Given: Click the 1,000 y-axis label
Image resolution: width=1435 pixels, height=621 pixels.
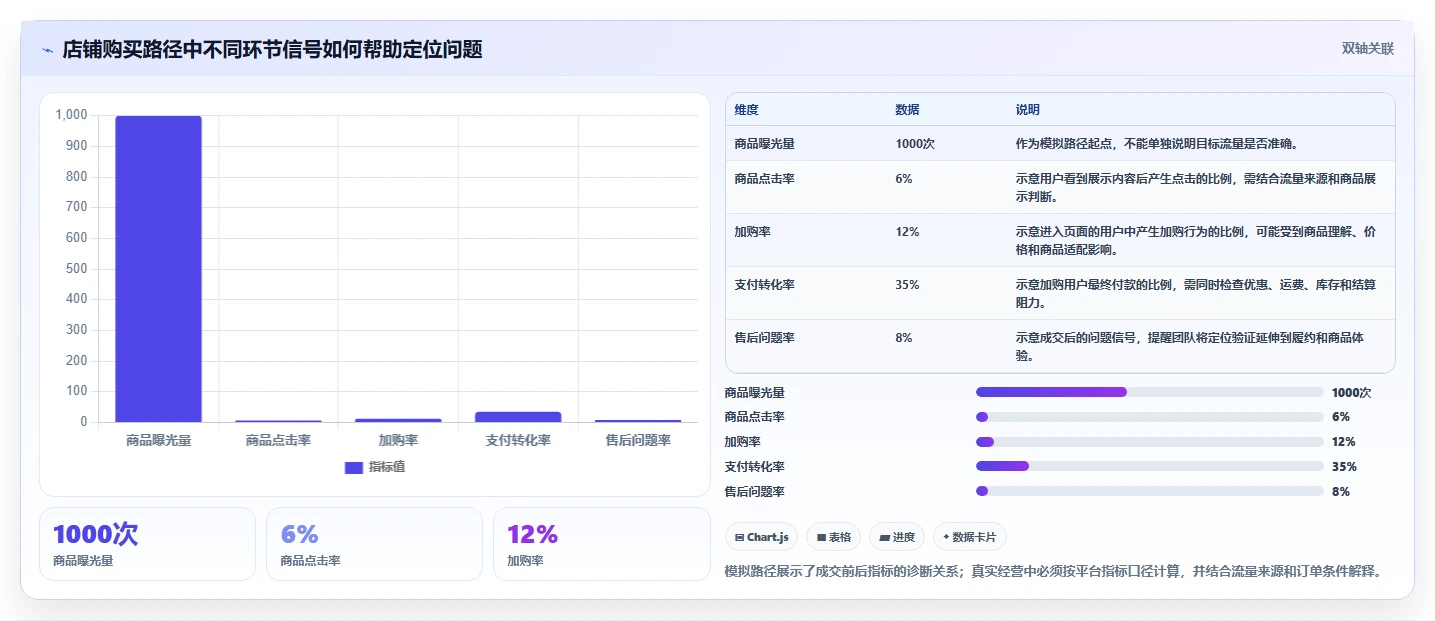Looking at the screenshot, I should tap(72, 115).
